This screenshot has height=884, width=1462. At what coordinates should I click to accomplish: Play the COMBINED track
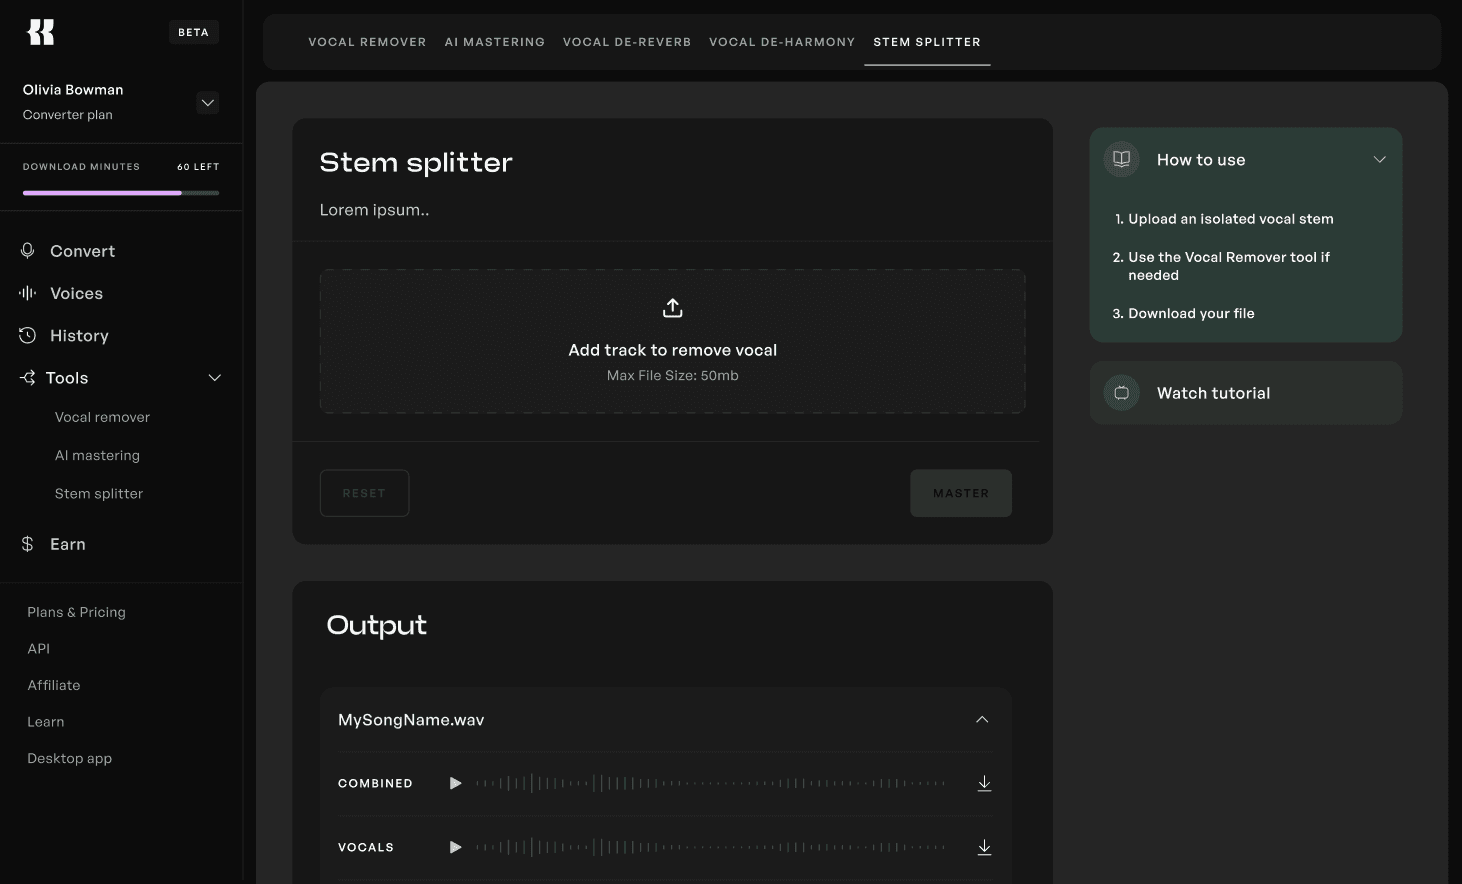(456, 783)
